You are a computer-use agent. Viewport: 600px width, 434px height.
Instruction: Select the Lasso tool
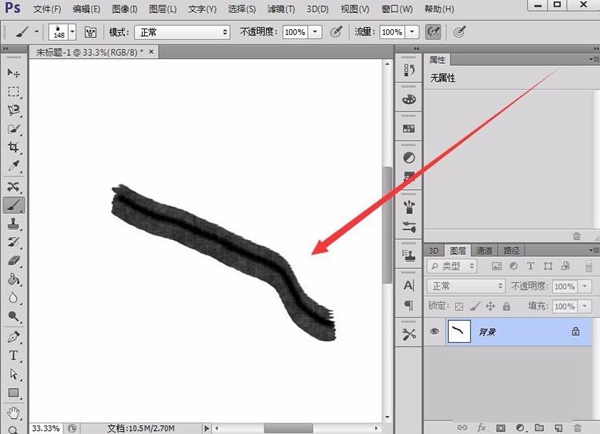[x=14, y=110]
